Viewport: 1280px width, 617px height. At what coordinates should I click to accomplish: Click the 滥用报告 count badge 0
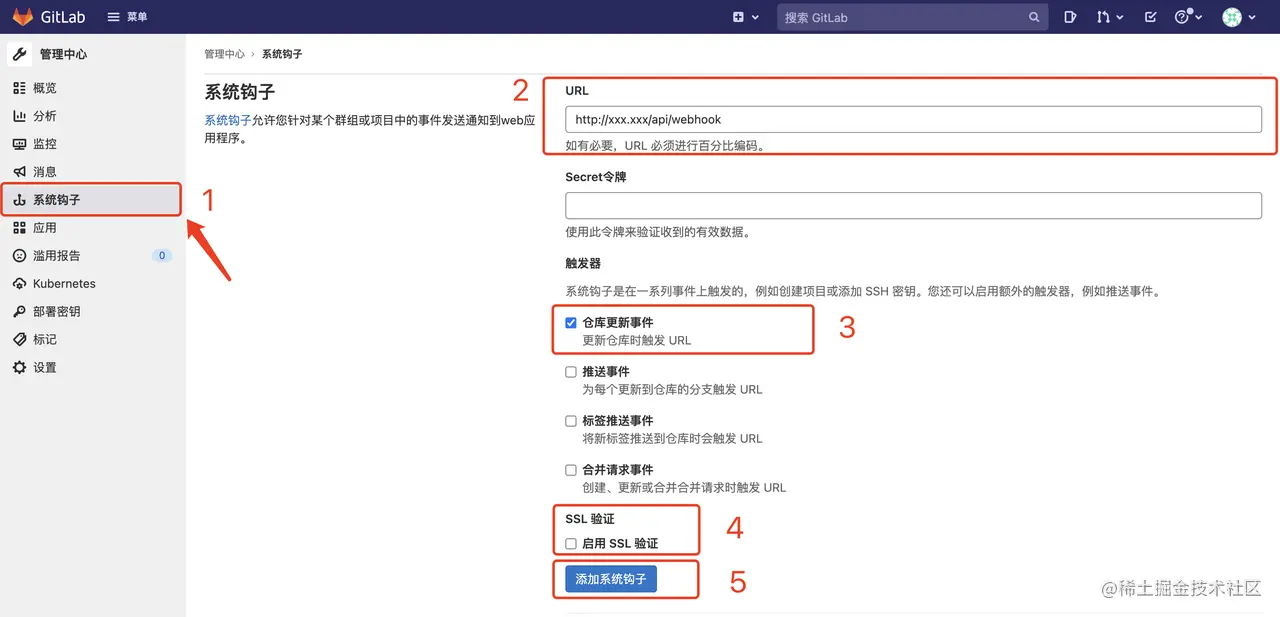point(162,256)
